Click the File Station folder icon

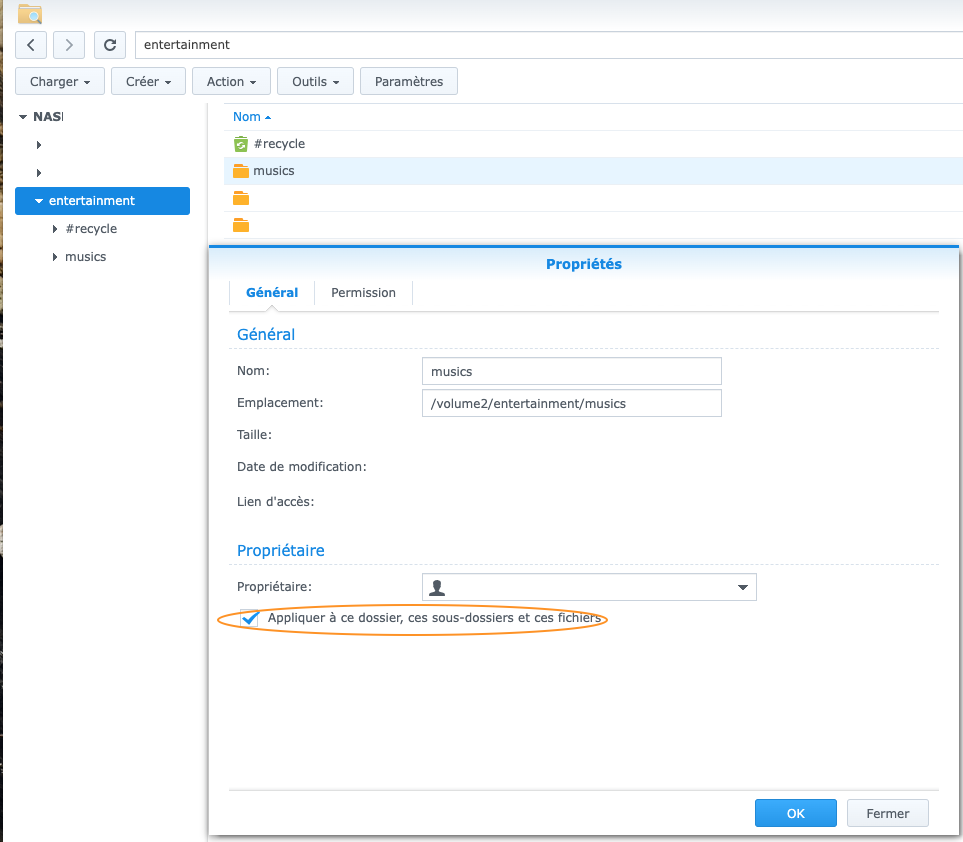[x=30, y=13]
